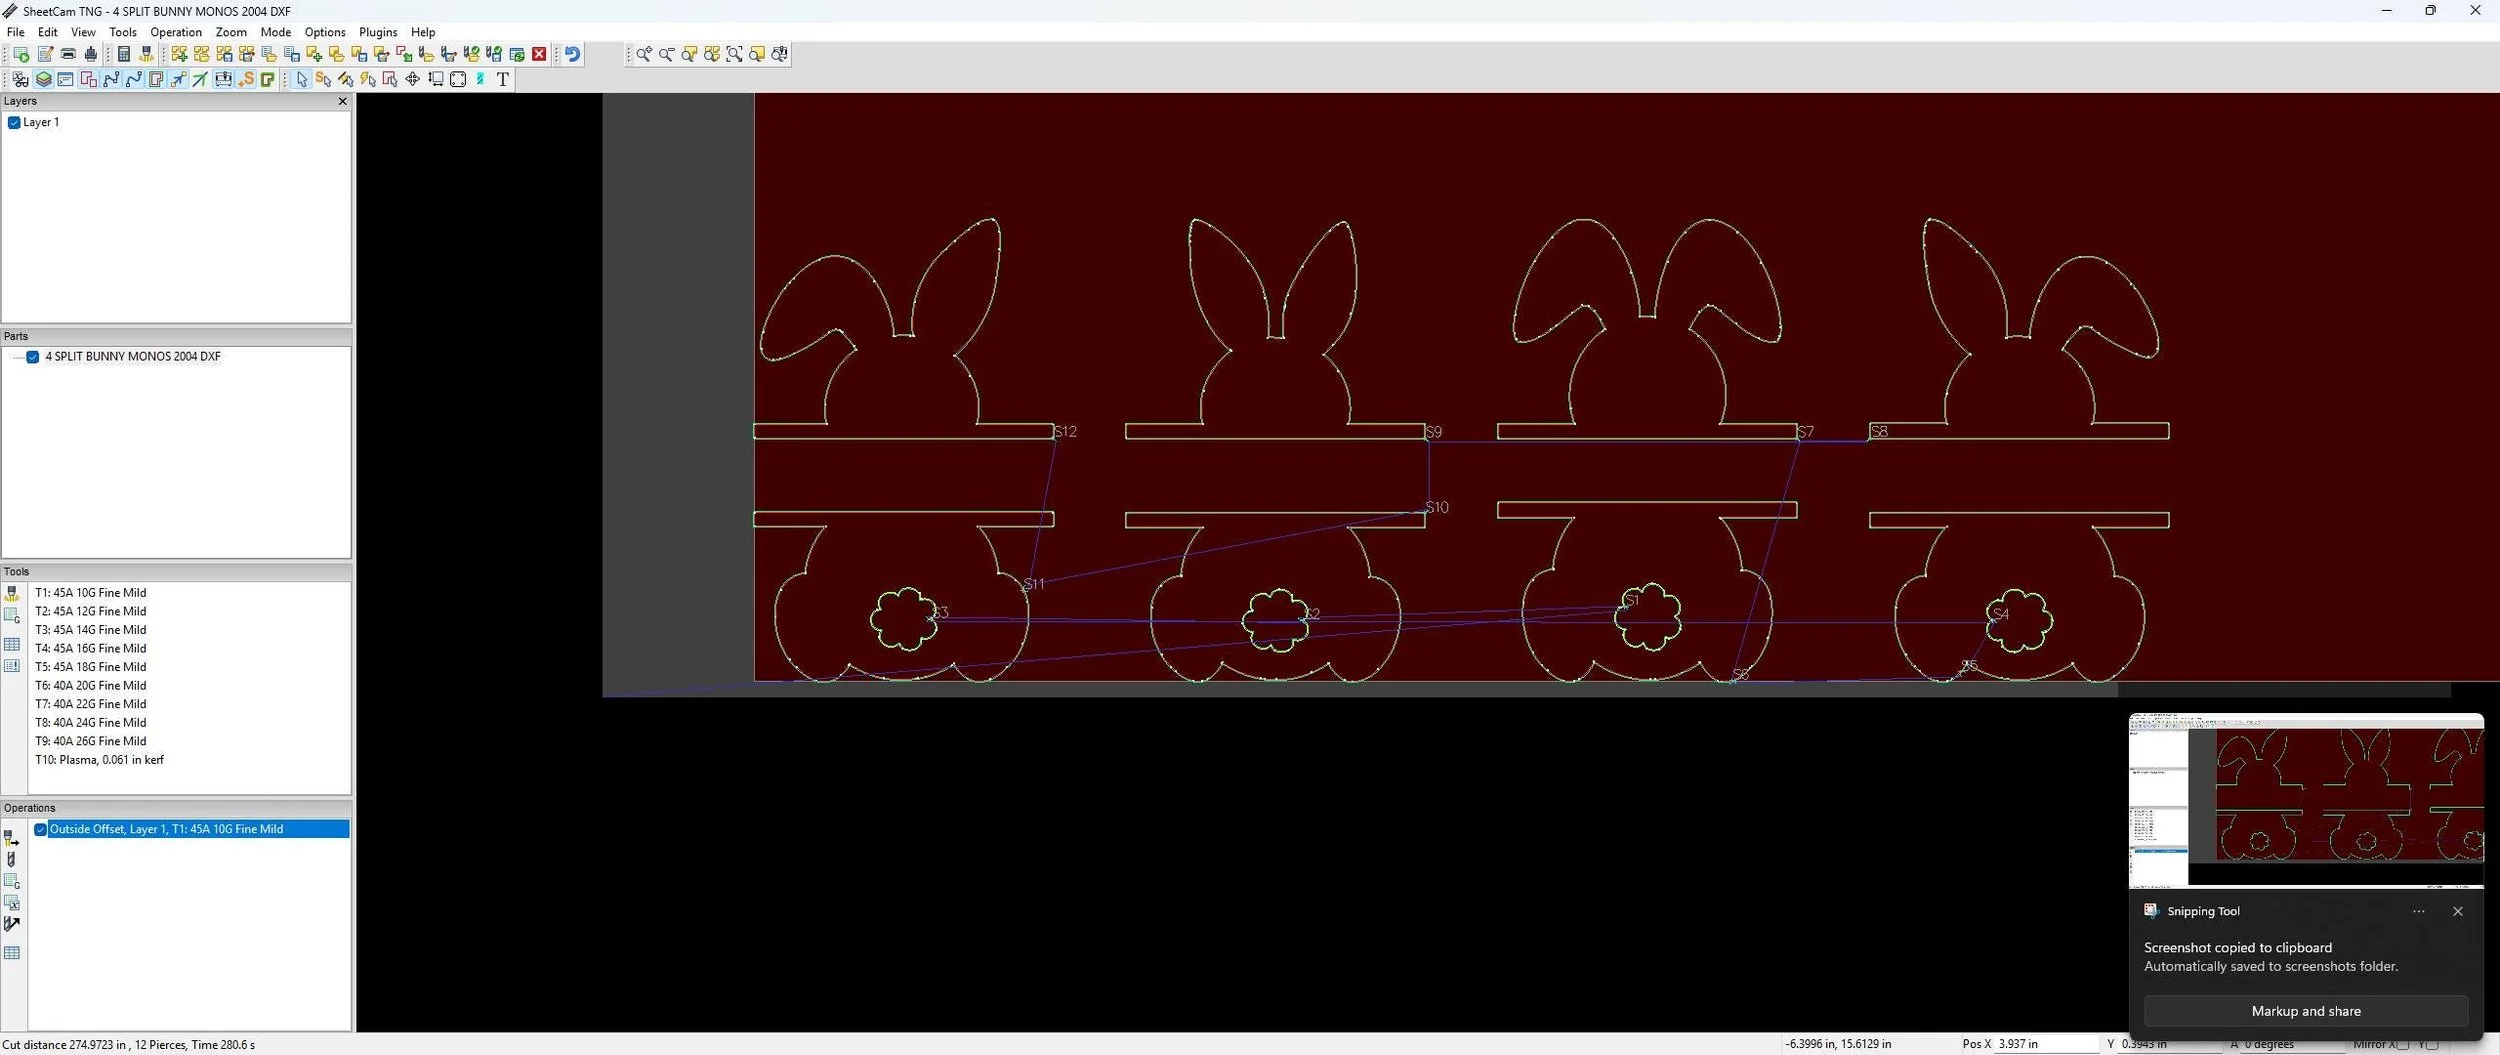Open the Help menu
This screenshot has width=2500, height=1055.
pos(423,32)
